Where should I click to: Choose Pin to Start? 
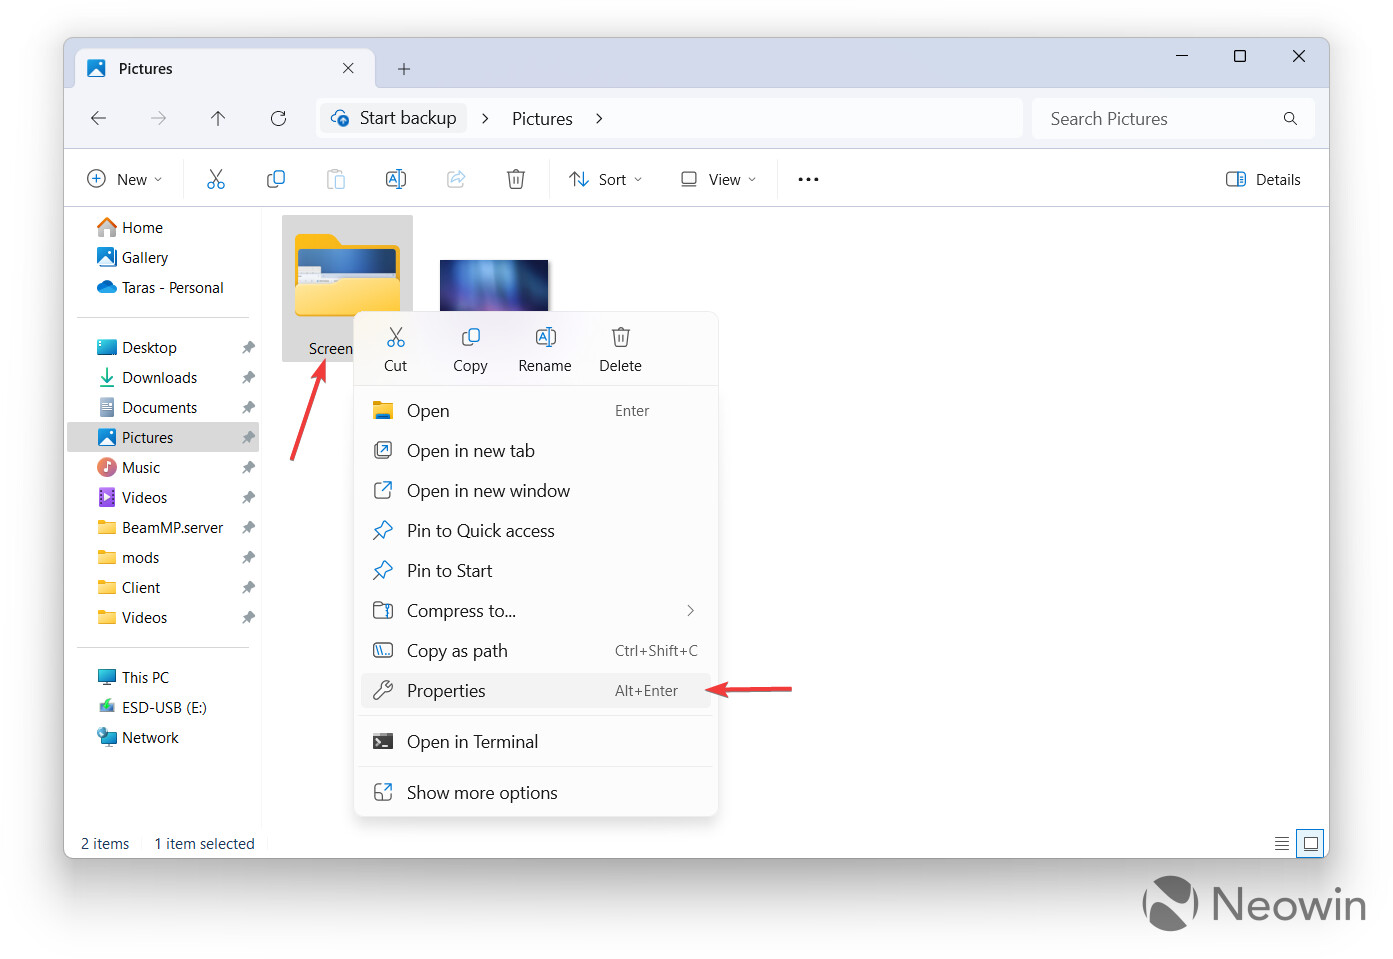pos(536,571)
